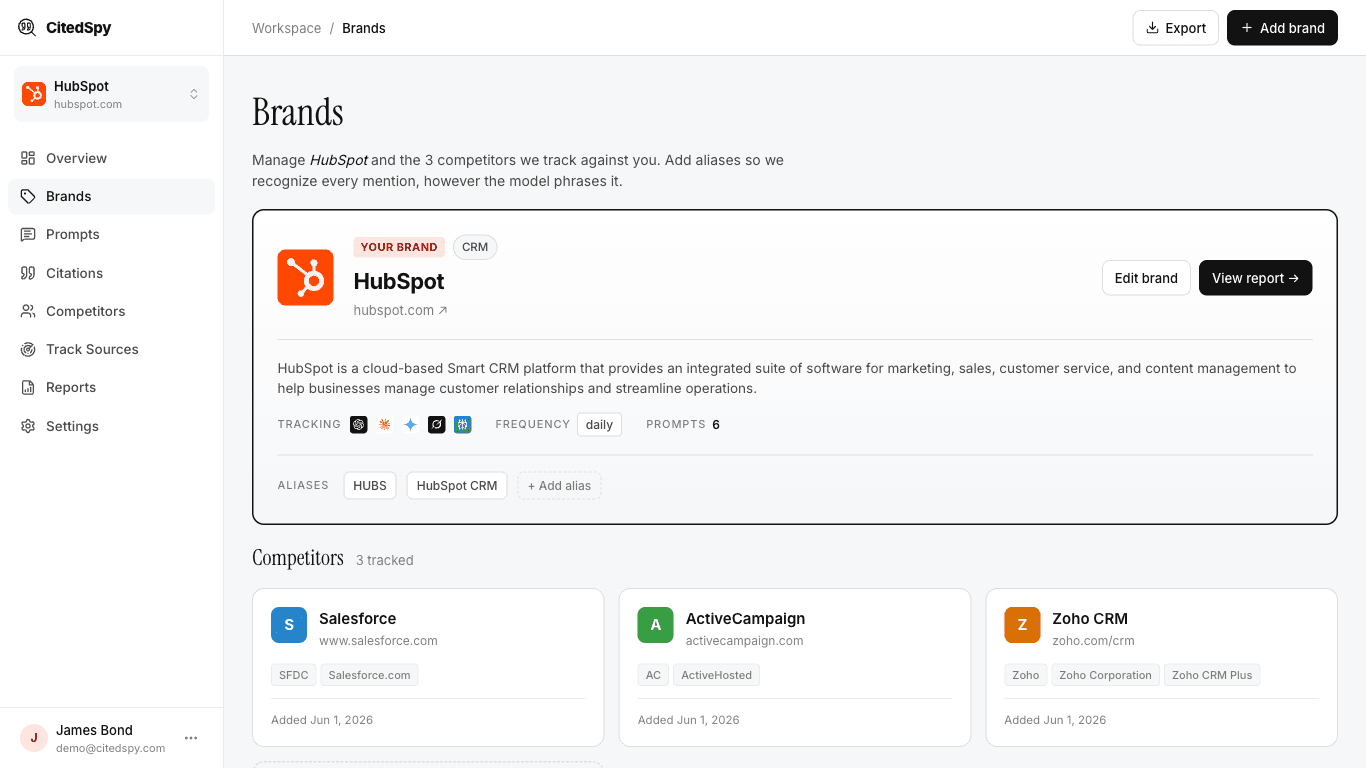This screenshot has height=768, width=1366.
Task: Click the Zoho CRM Plus alias tag
Action: coord(1212,675)
